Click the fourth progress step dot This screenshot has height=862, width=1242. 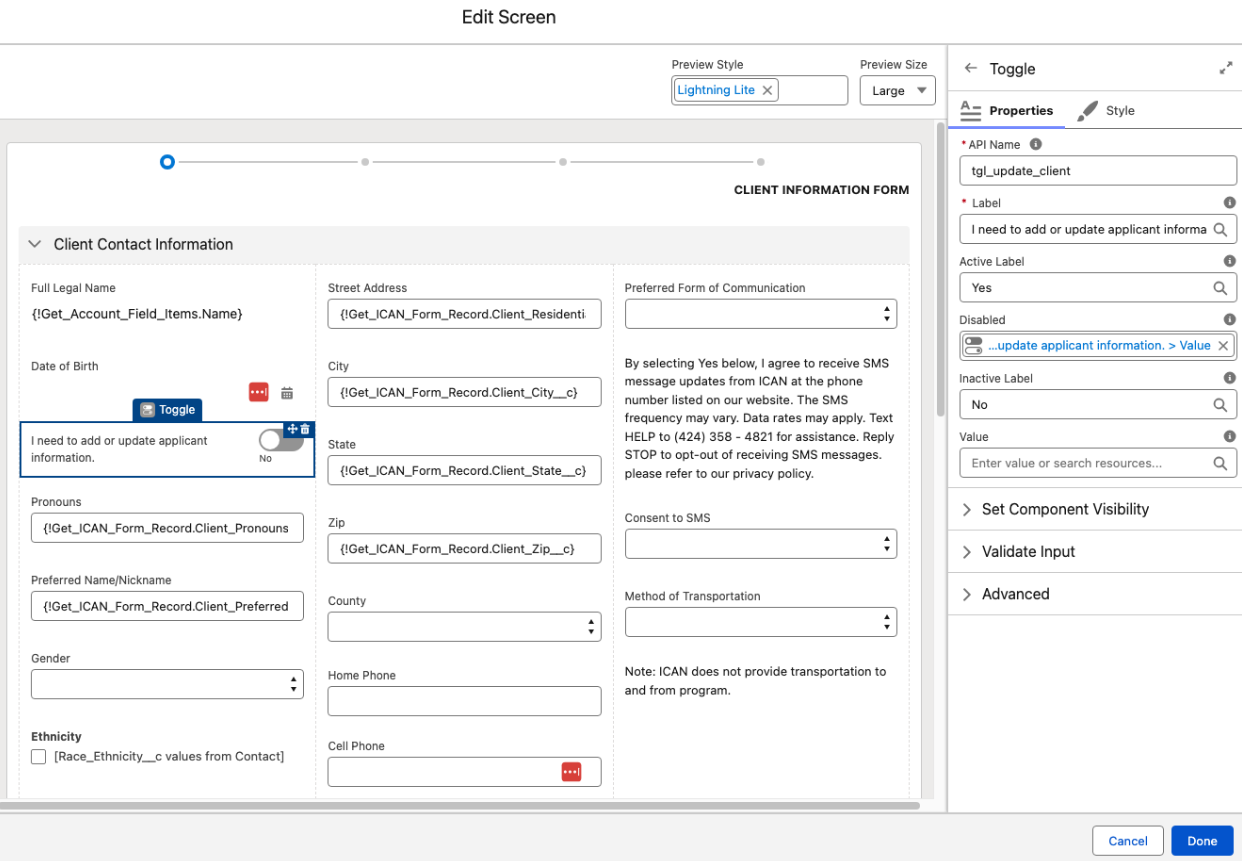pyautogui.click(x=761, y=161)
